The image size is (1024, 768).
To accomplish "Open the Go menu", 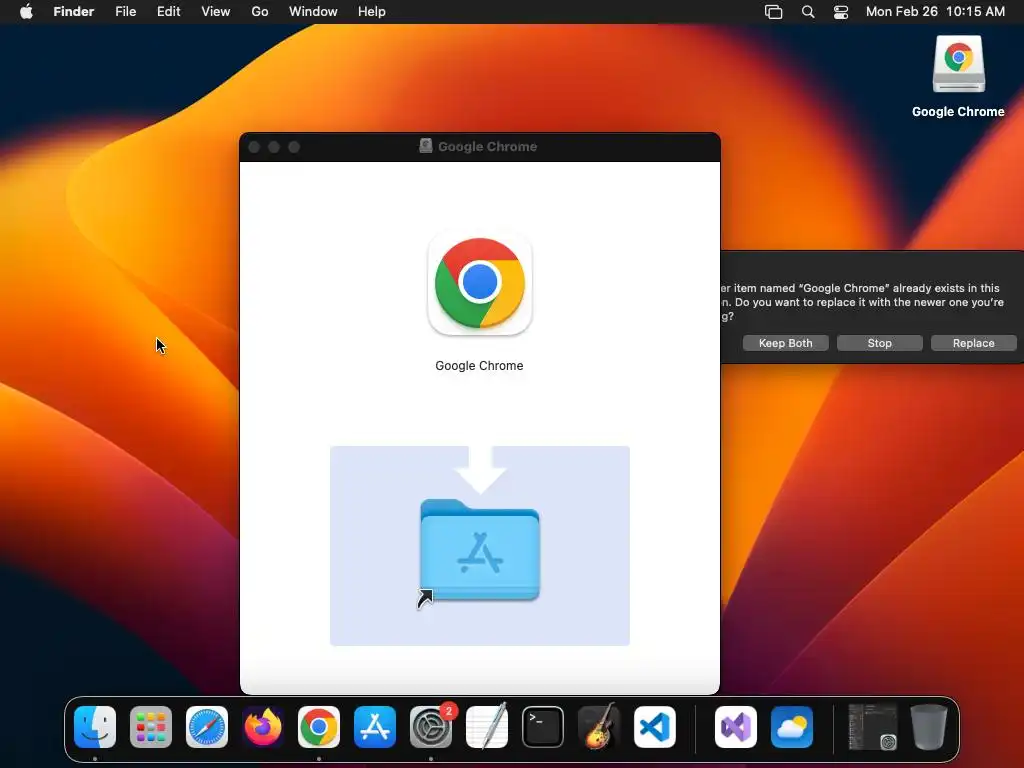I will point(260,11).
